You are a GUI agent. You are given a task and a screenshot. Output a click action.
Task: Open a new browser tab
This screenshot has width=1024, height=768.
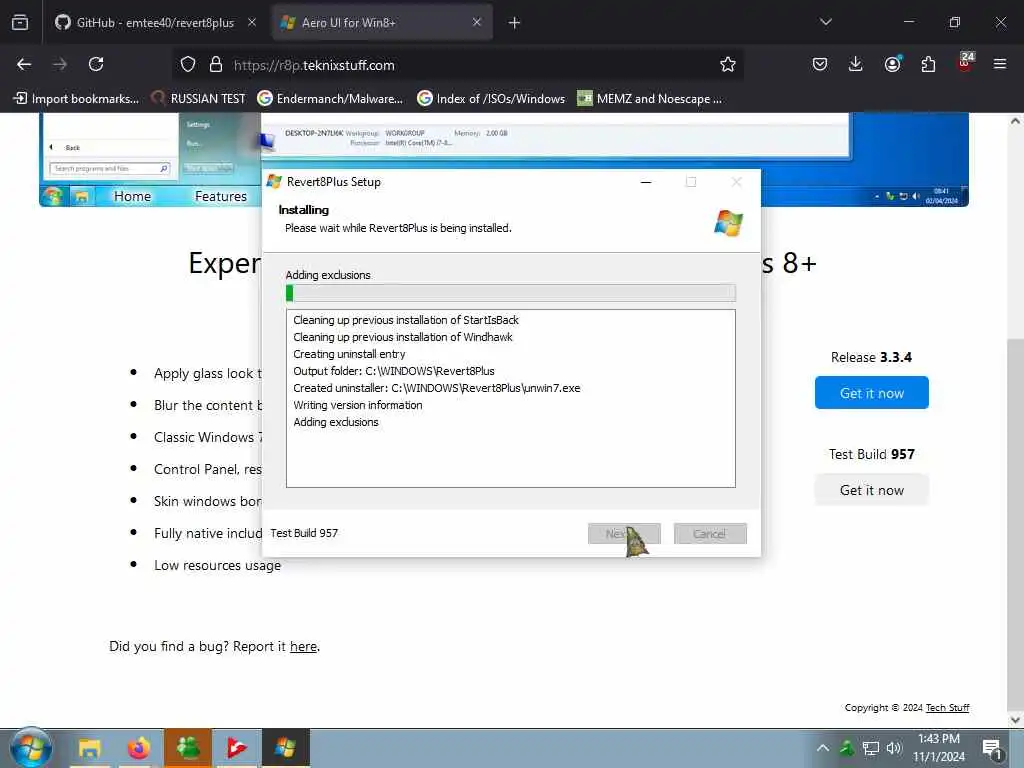(x=514, y=23)
